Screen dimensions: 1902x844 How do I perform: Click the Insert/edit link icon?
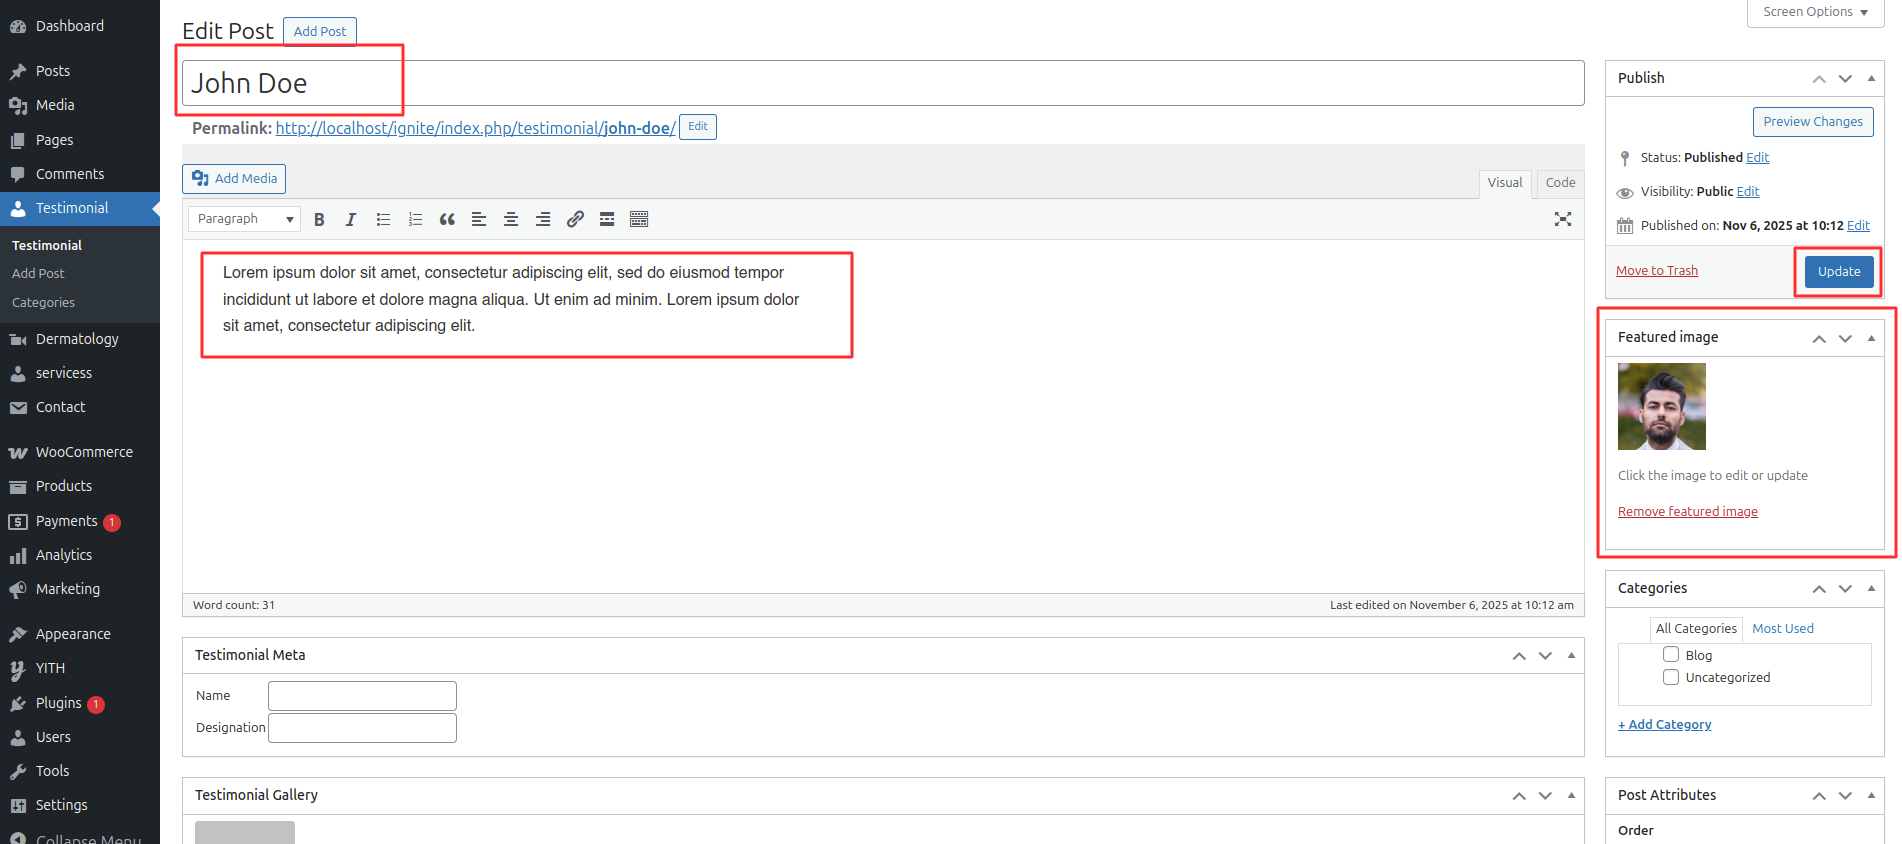point(575,220)
